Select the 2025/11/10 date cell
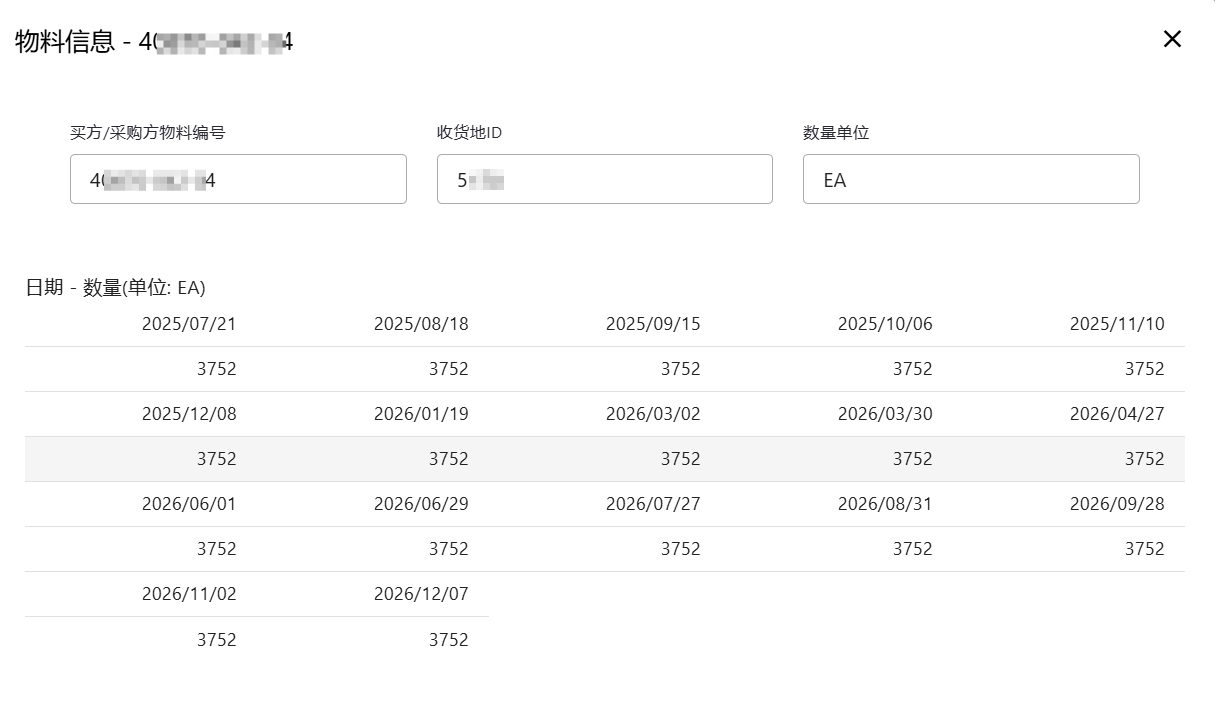Viewport: 1215px width, 715px height. (1117, 324)
